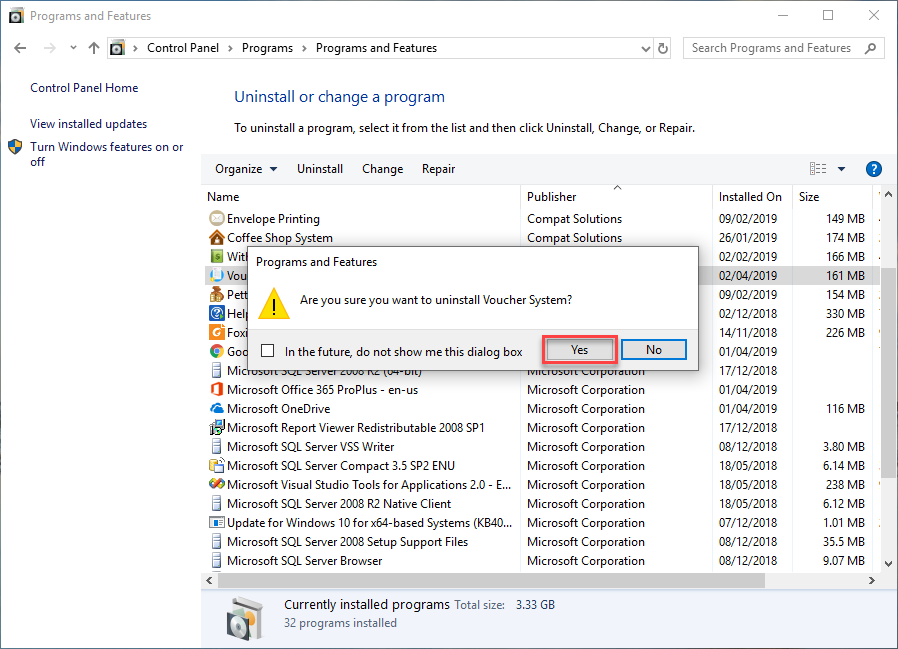This screenshot has width=898, height=649.
Task: Expand the chevron after Control Panel breadcrumb
Action: click(230, 49)
